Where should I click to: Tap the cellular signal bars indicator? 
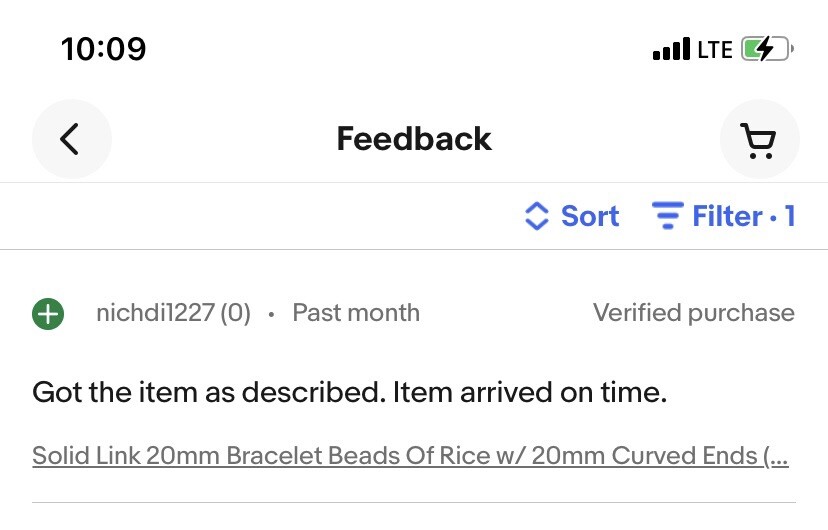point(671,49)
